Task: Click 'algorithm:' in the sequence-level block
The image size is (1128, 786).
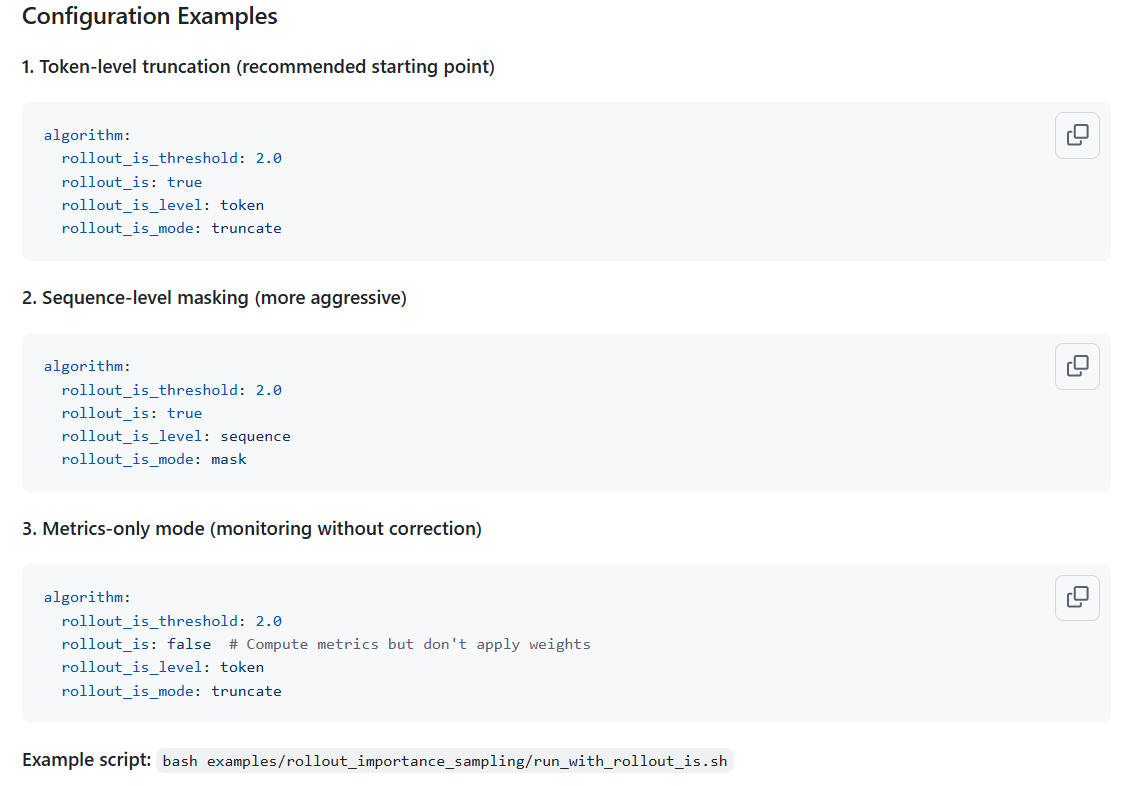Action: point(87,366)
